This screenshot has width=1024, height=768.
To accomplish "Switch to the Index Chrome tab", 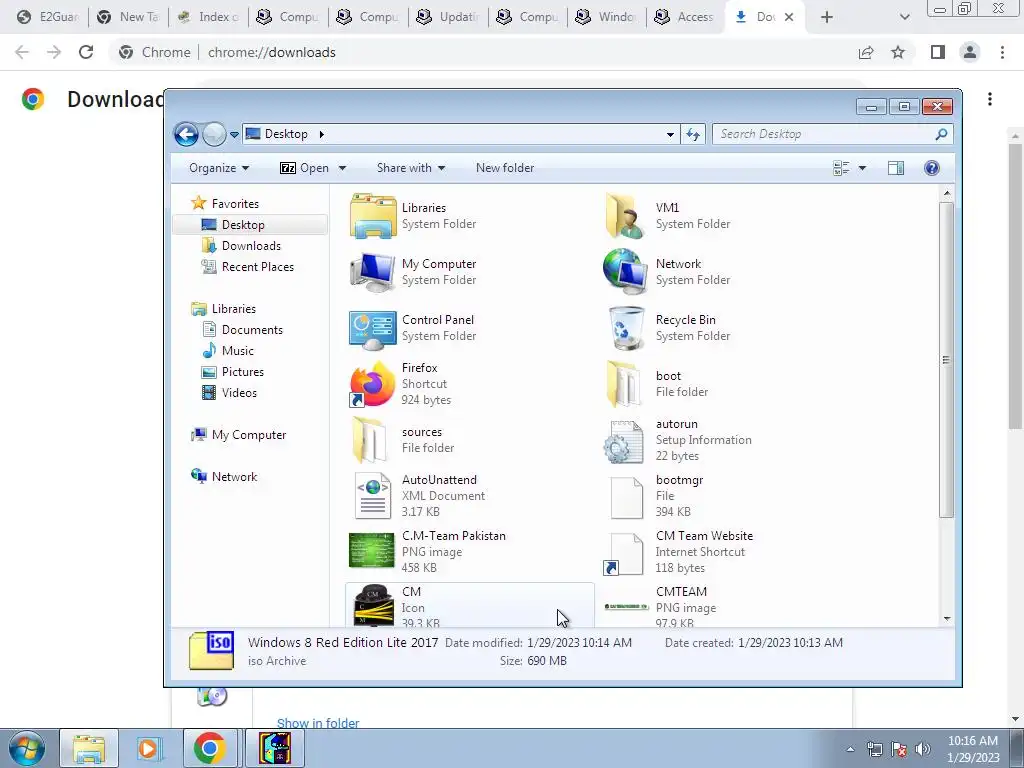I will click(208, 17).
